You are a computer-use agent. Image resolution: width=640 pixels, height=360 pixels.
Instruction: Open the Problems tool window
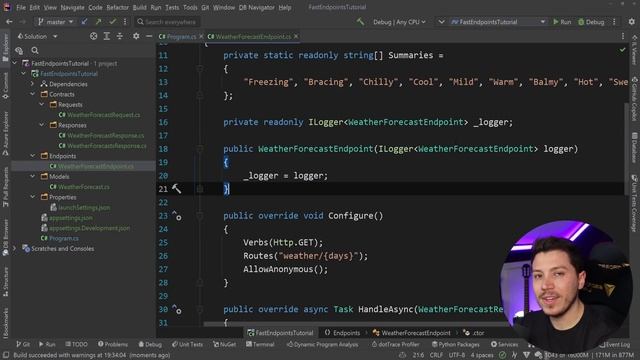(113, 344)
